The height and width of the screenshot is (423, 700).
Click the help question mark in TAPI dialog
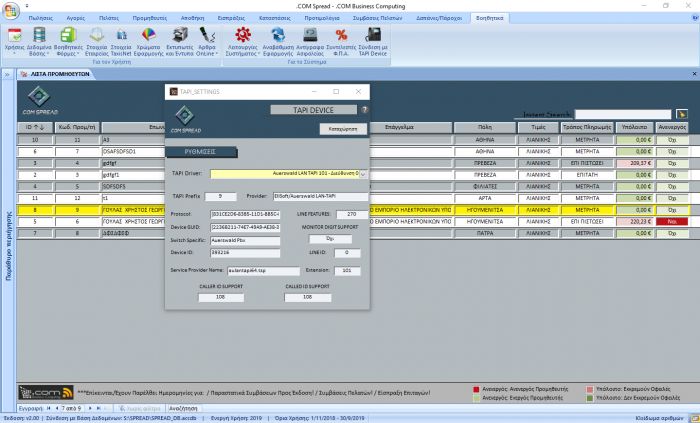pos(364,110)
